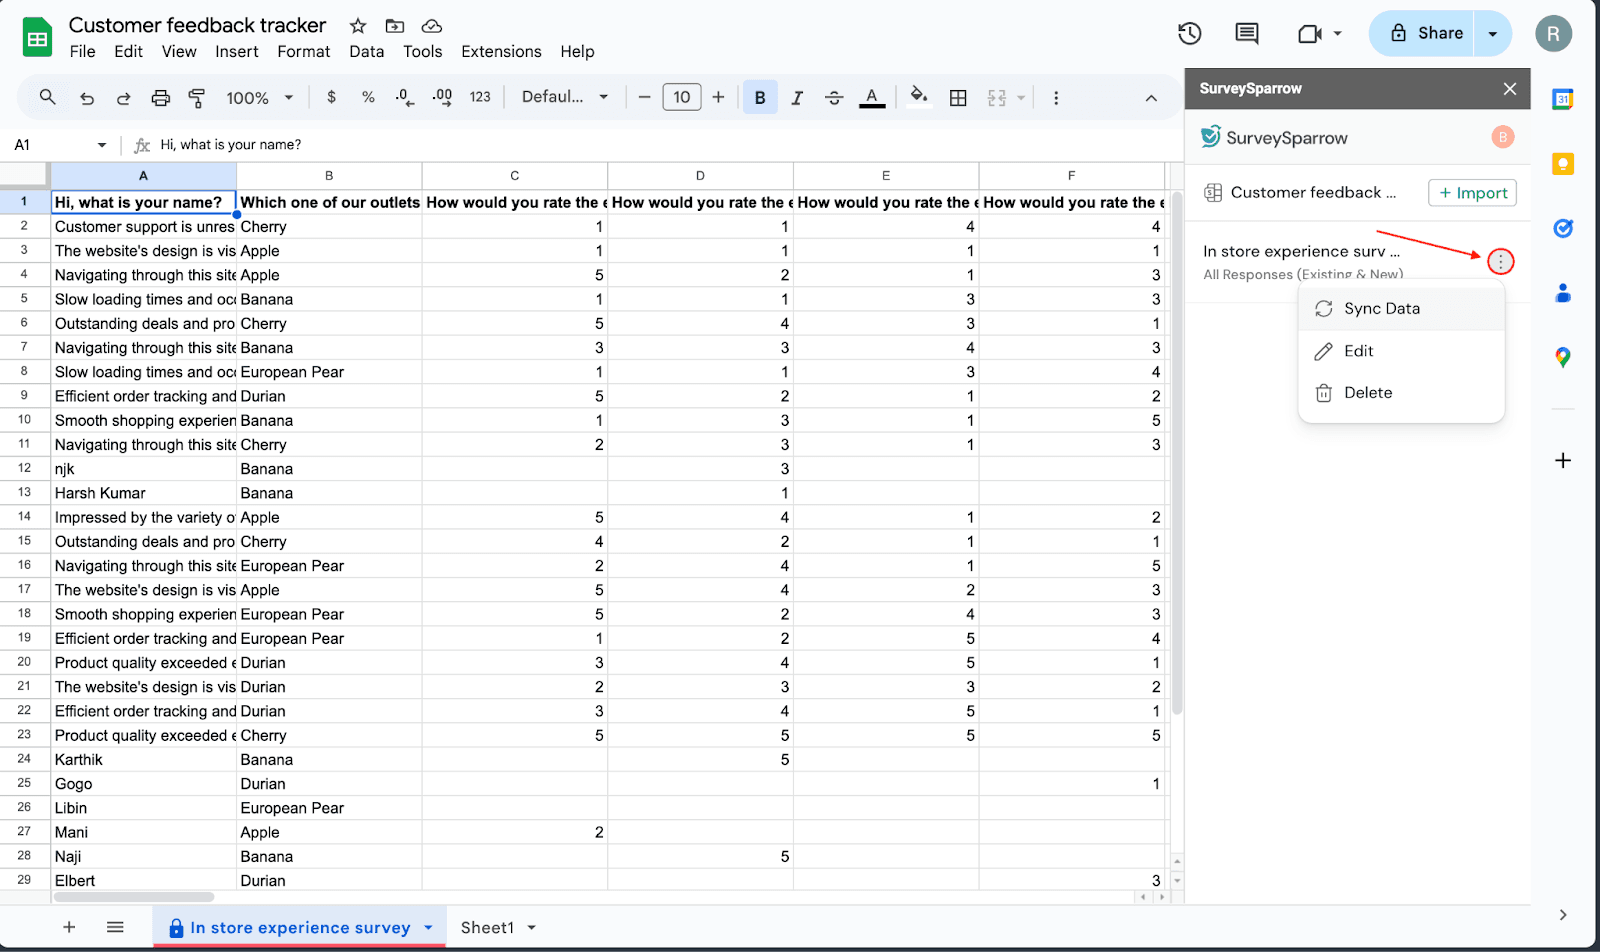Open the Extensions menu
The image size is (1600, 952).
point(501,52)
